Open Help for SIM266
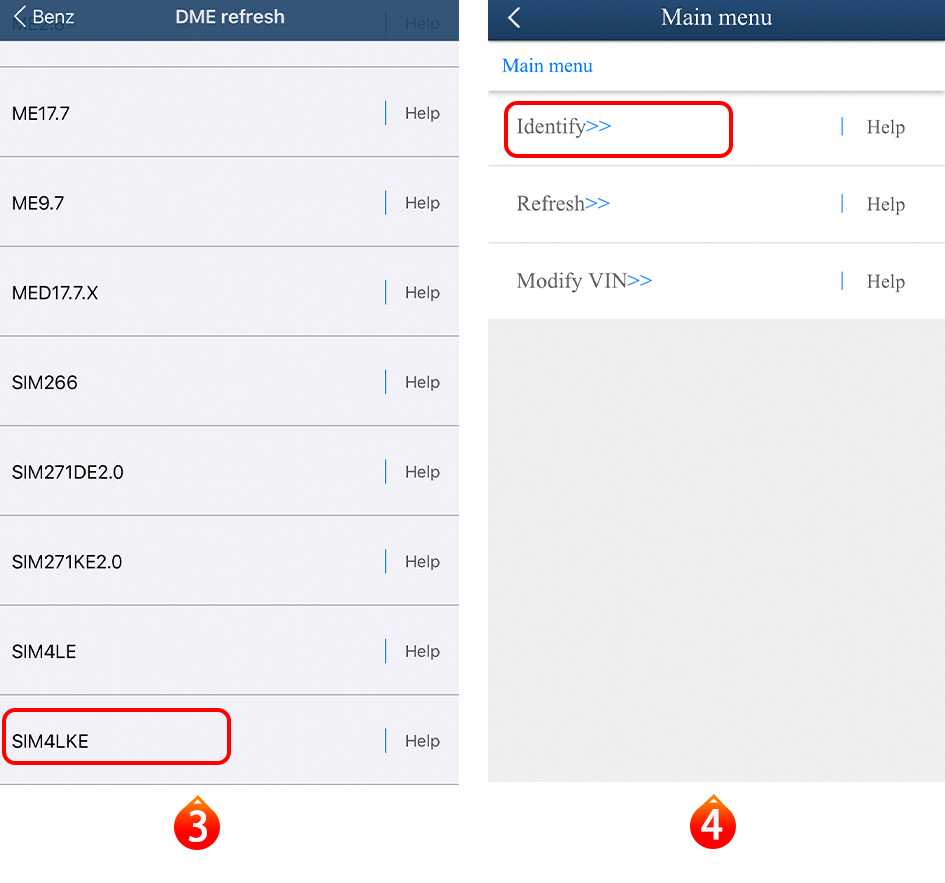The image size is (945, 883). click(x=422, y=382)
